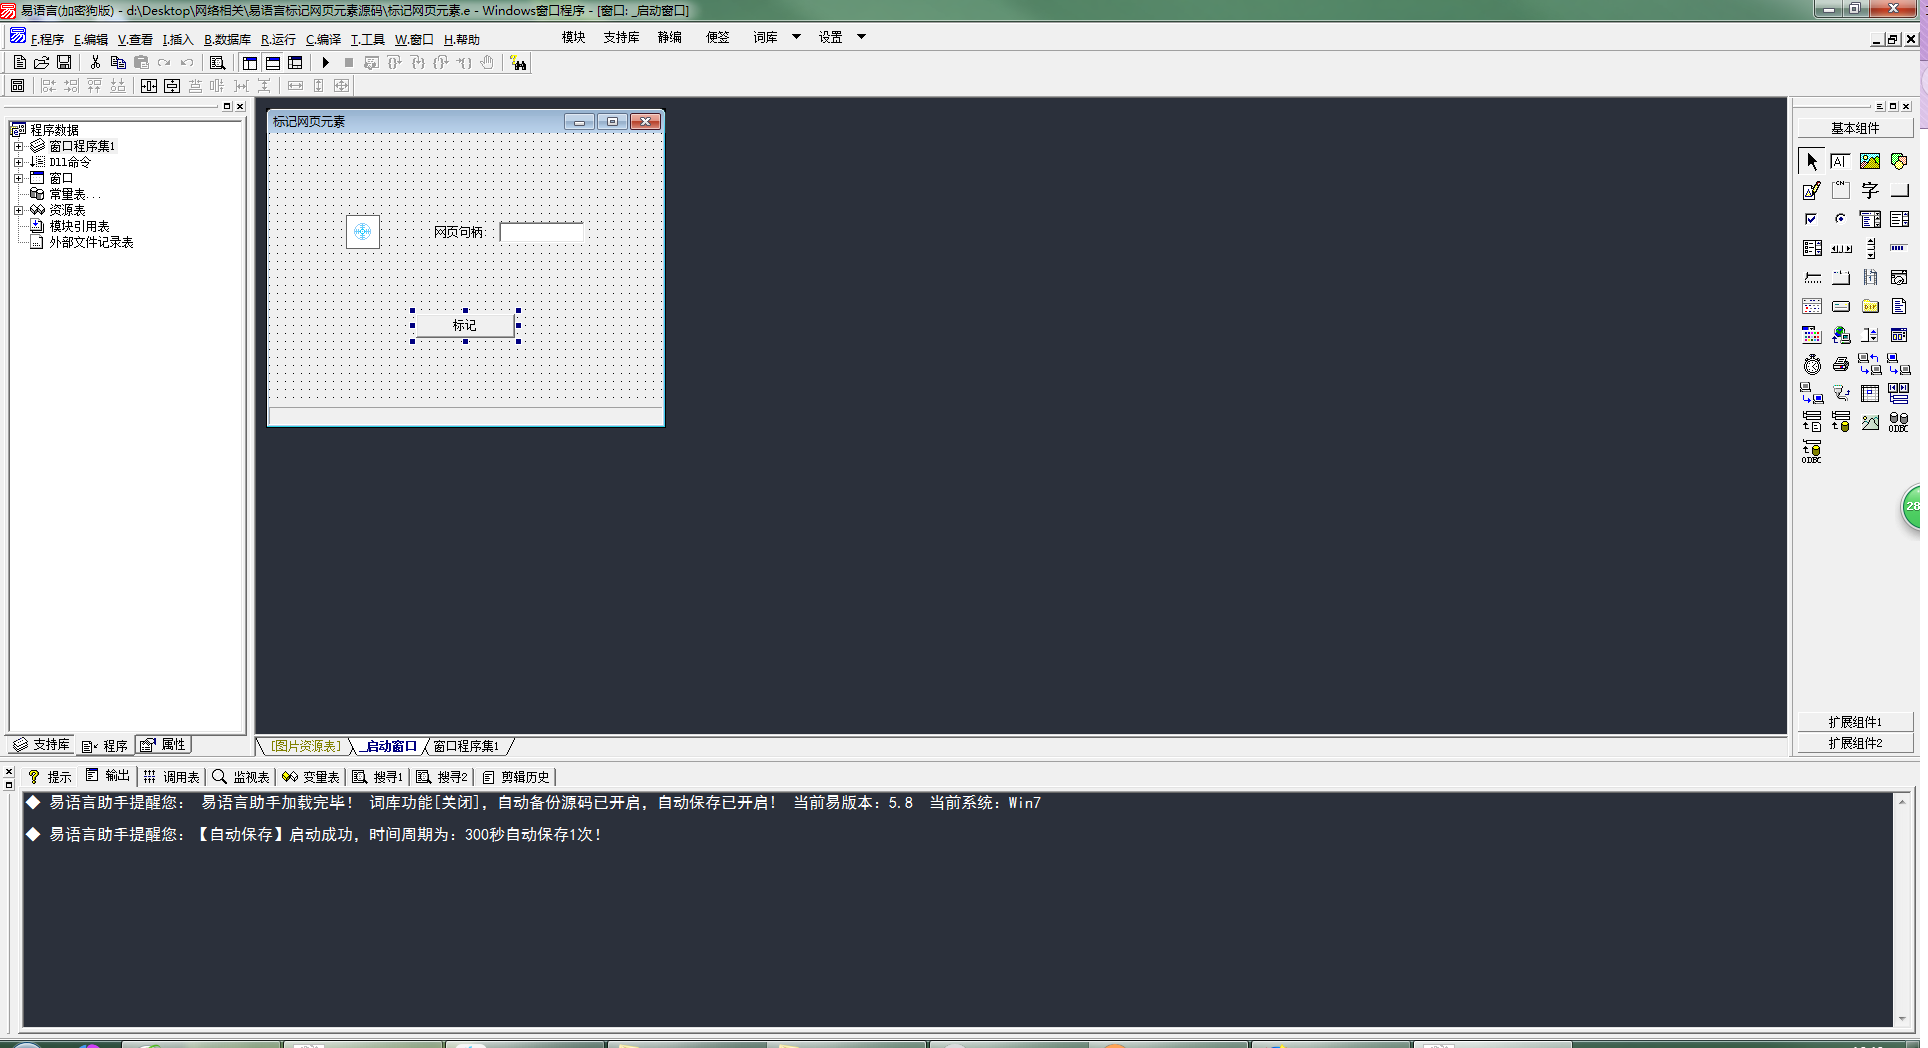Toggle the left work panel toolbar button
1928x1048 pixels.
[250, 63]
